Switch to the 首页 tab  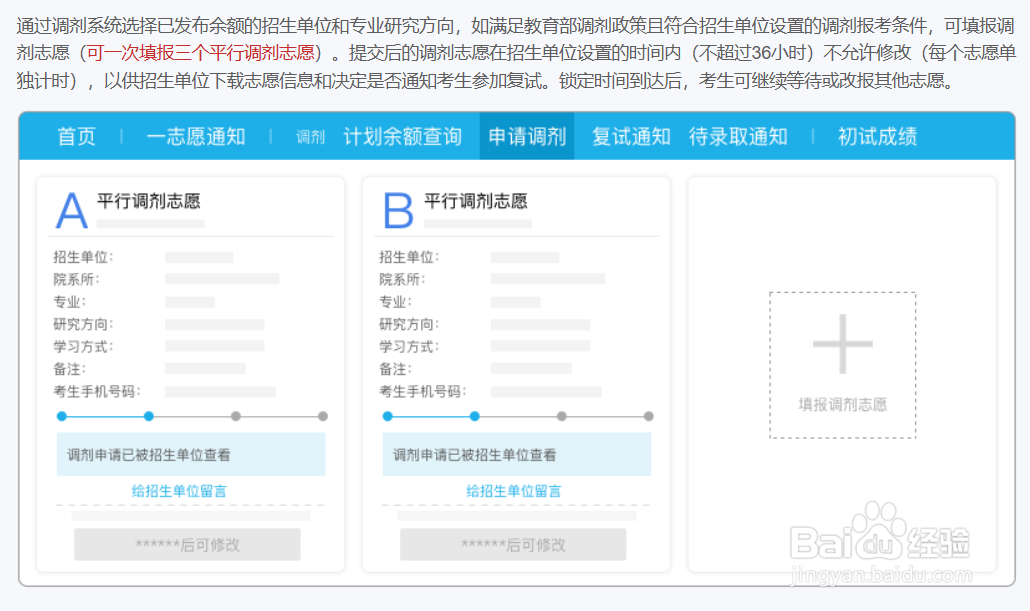pyautogui.click(x=76, y=137)
